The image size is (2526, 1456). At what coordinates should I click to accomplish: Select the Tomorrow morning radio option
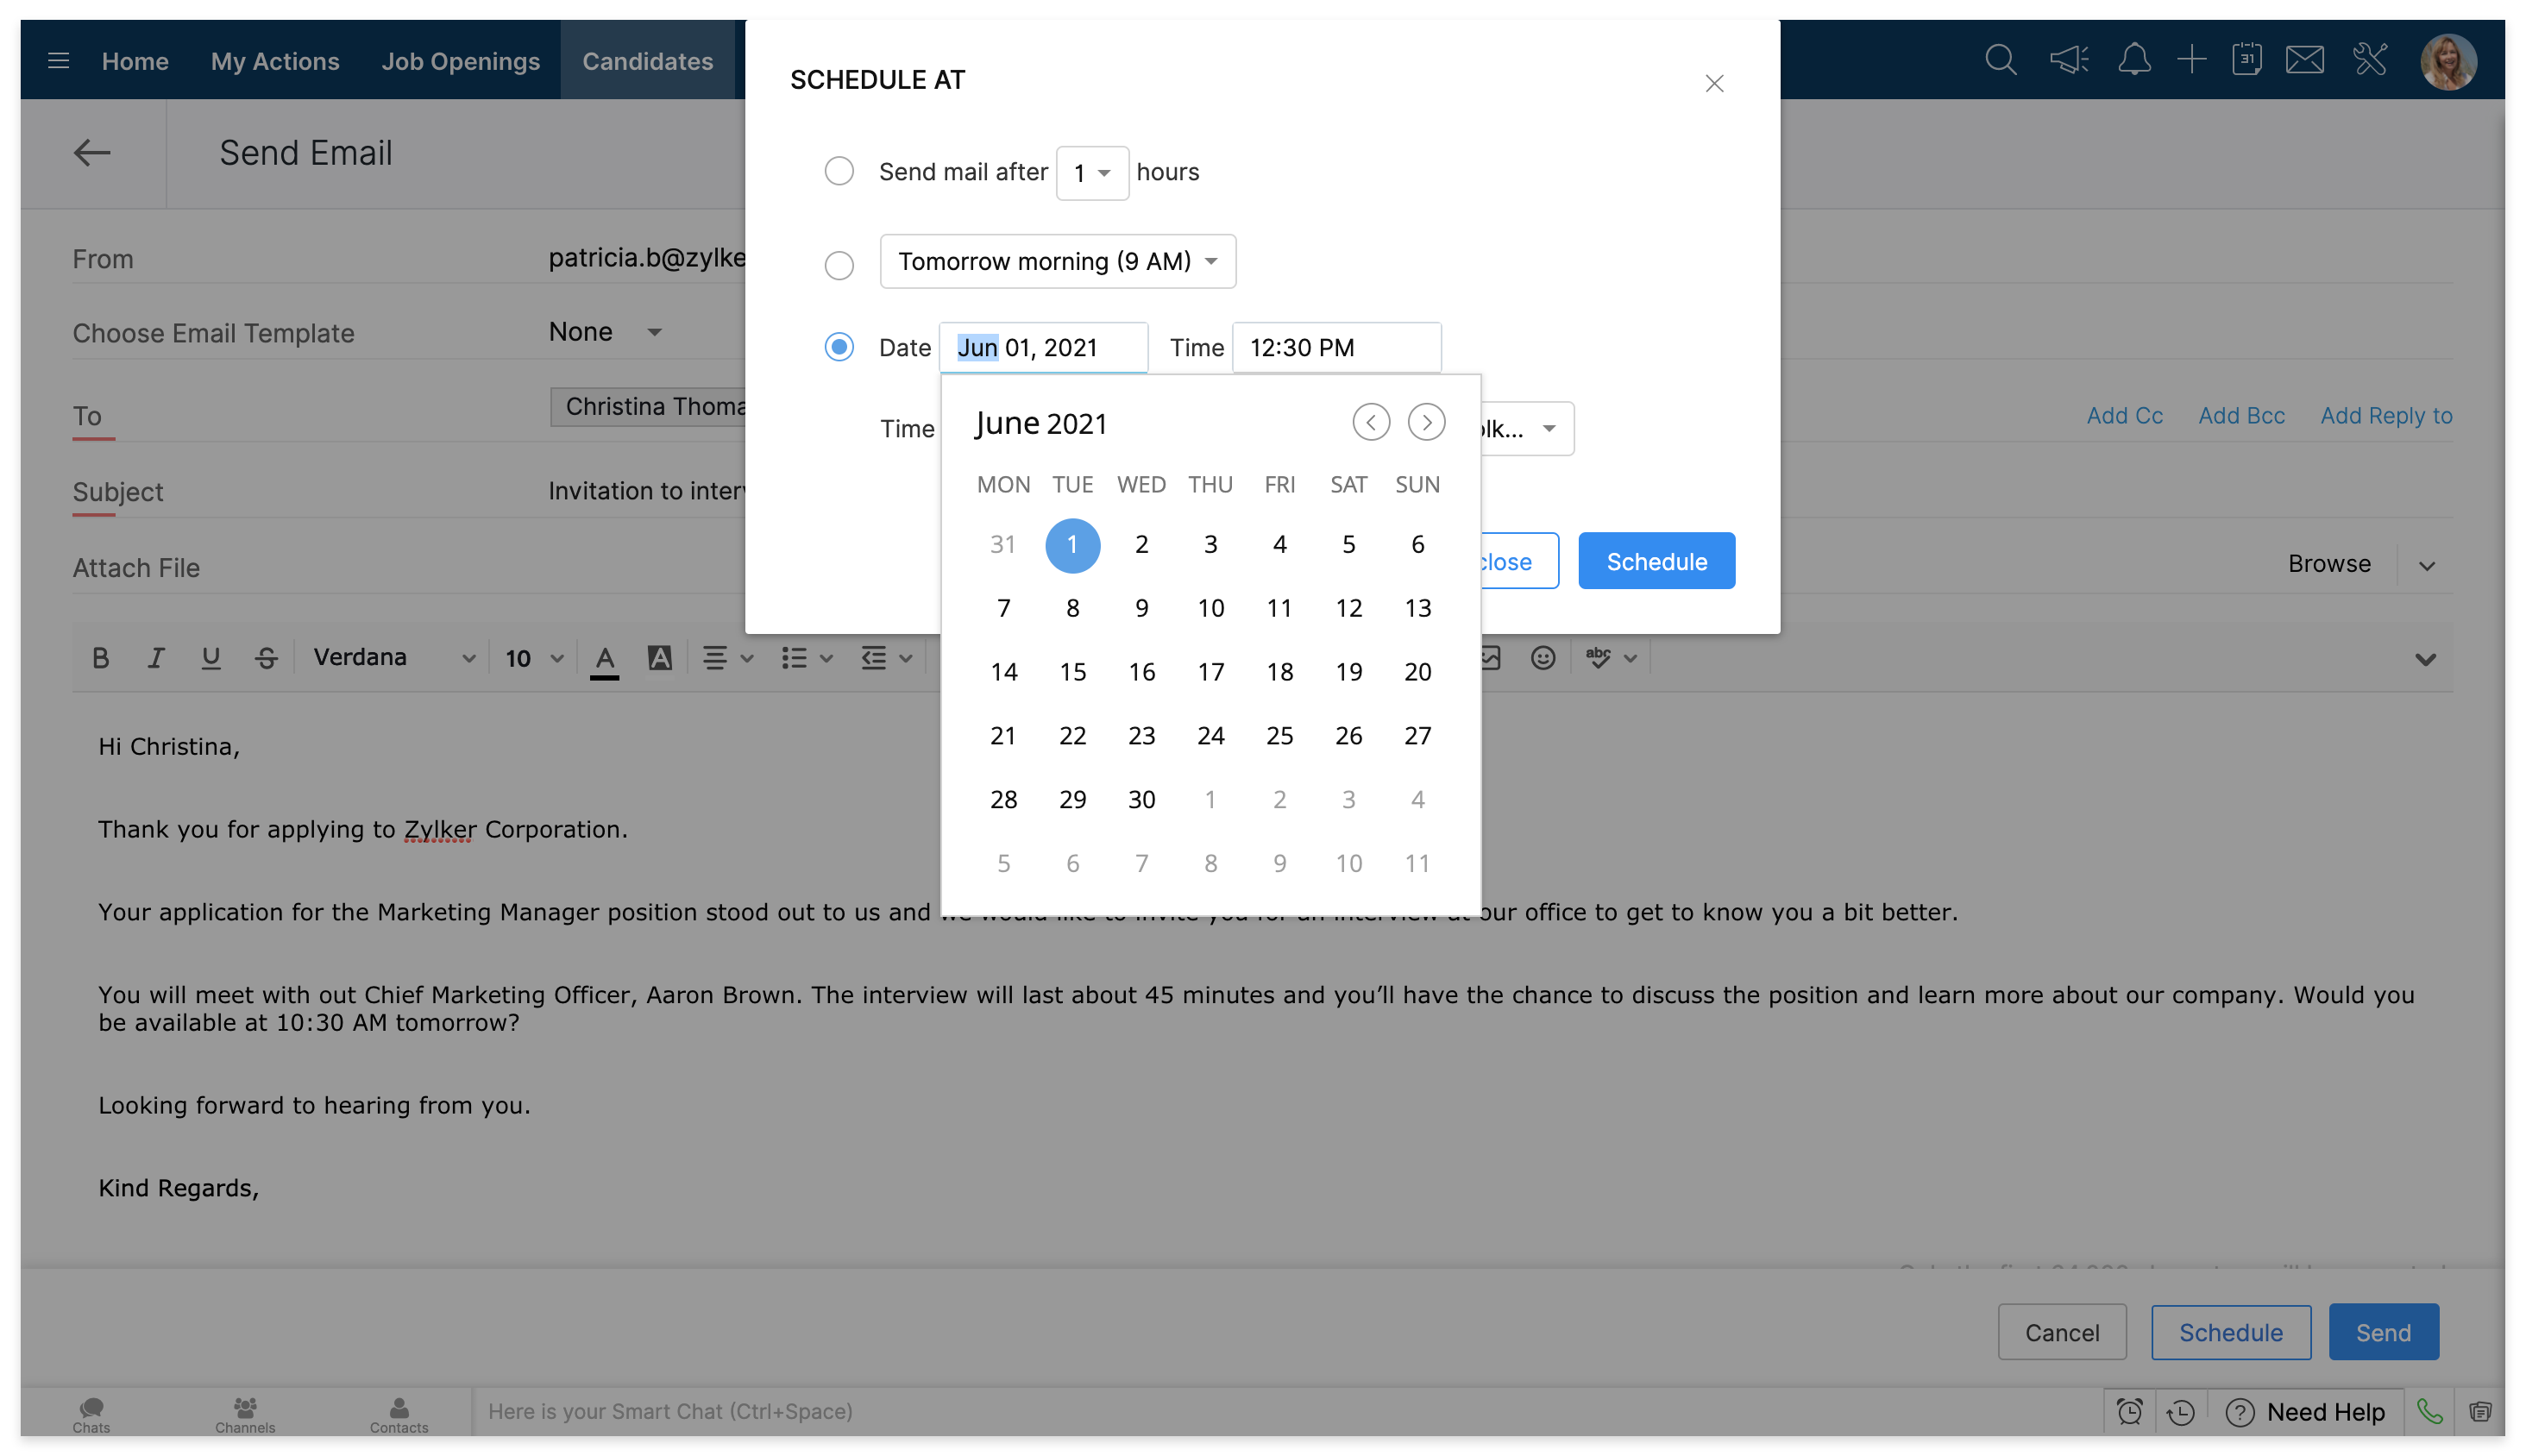click(x=839, y=265)
